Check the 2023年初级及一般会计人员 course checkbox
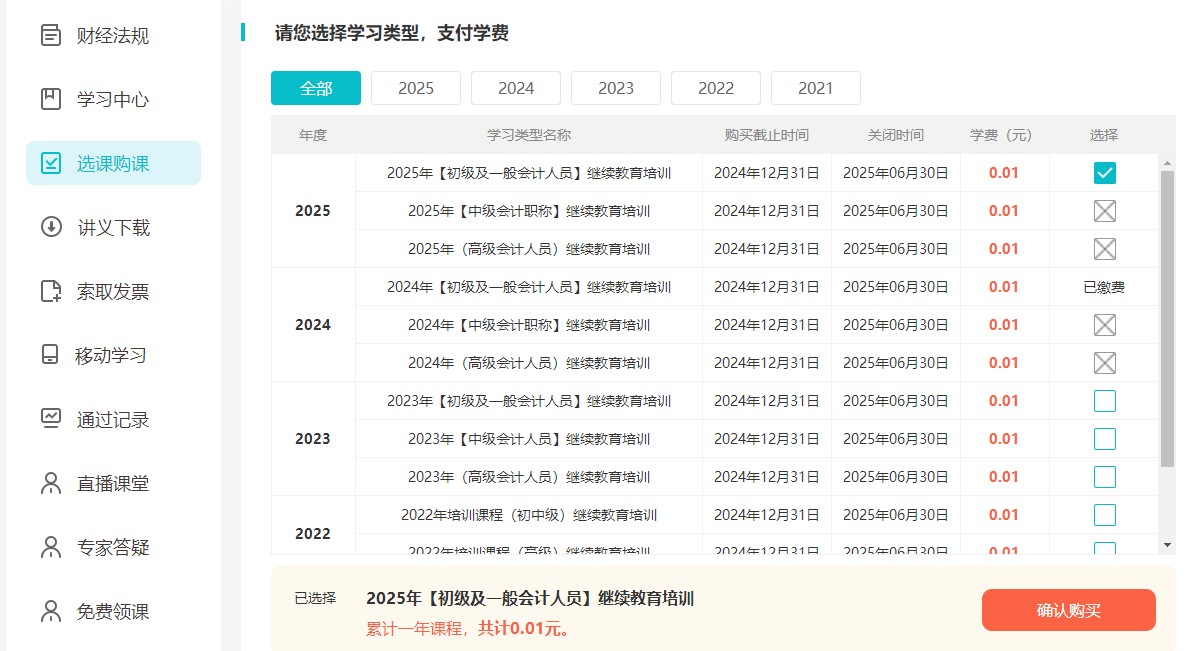Viewport: 1200px width, 651px height. pyautogui.click(x=1104, y=401)
